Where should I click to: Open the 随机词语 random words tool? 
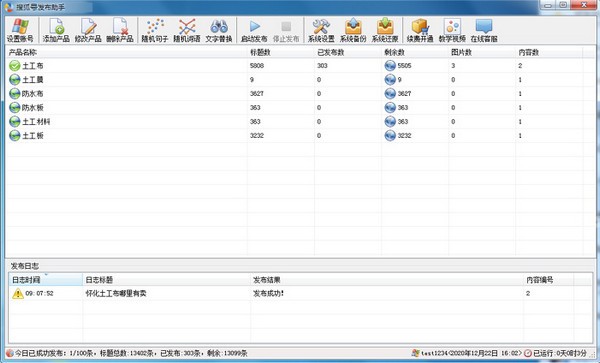pos(187,30)
